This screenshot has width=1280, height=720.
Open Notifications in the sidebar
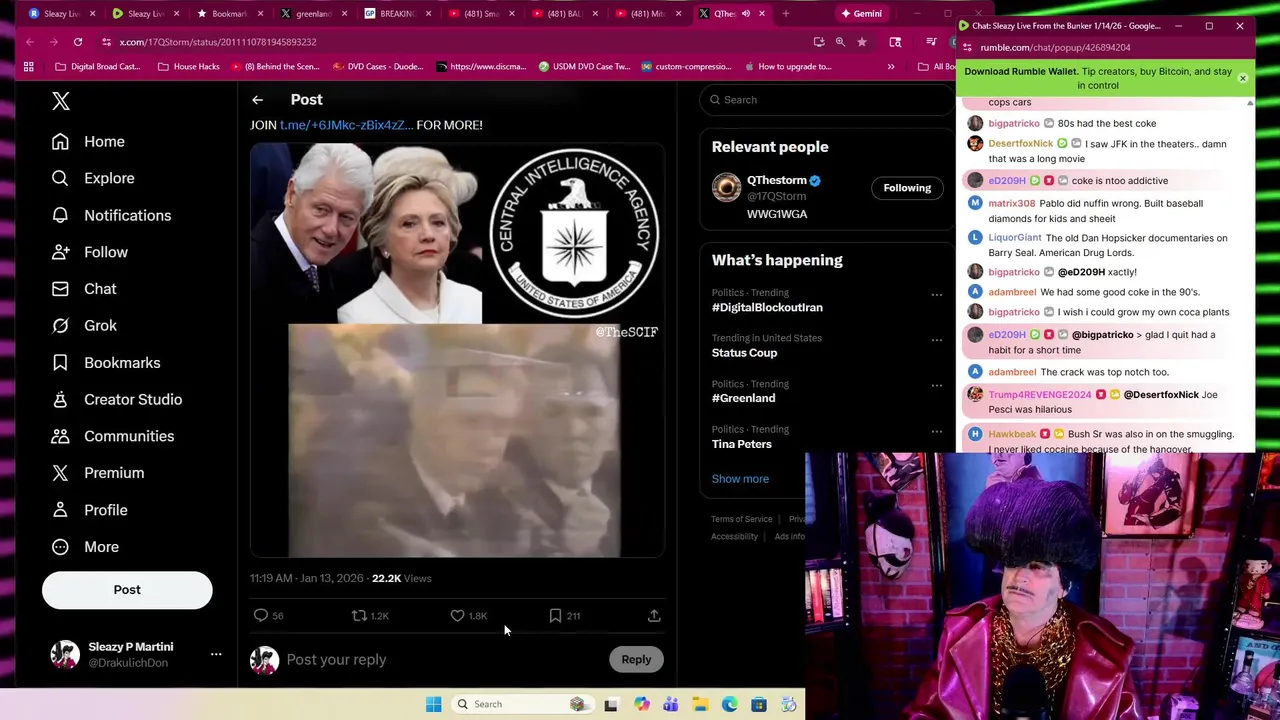coord(111,215)
